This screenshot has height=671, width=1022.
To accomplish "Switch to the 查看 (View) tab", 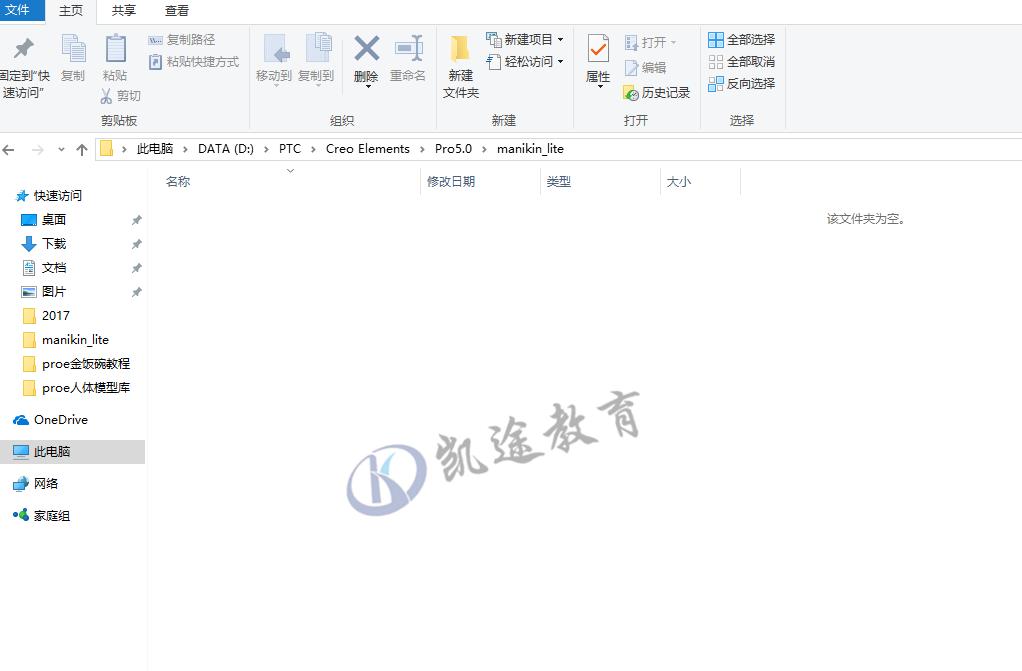I will click(x=175, y=11).
